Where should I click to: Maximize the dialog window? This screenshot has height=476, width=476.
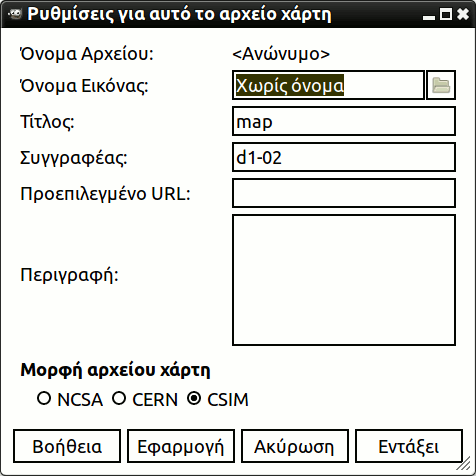point(446,14)
